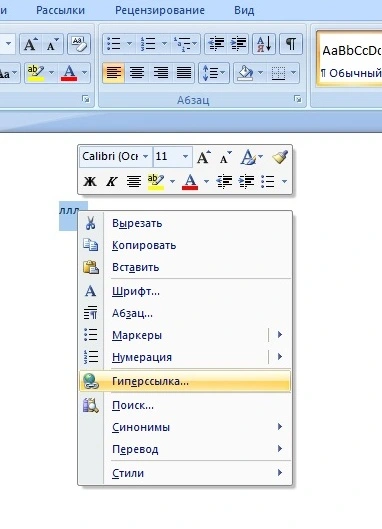Apply numbered list from ribbon
This screenshot has height=529, width=382.
[x=148, y=44]
